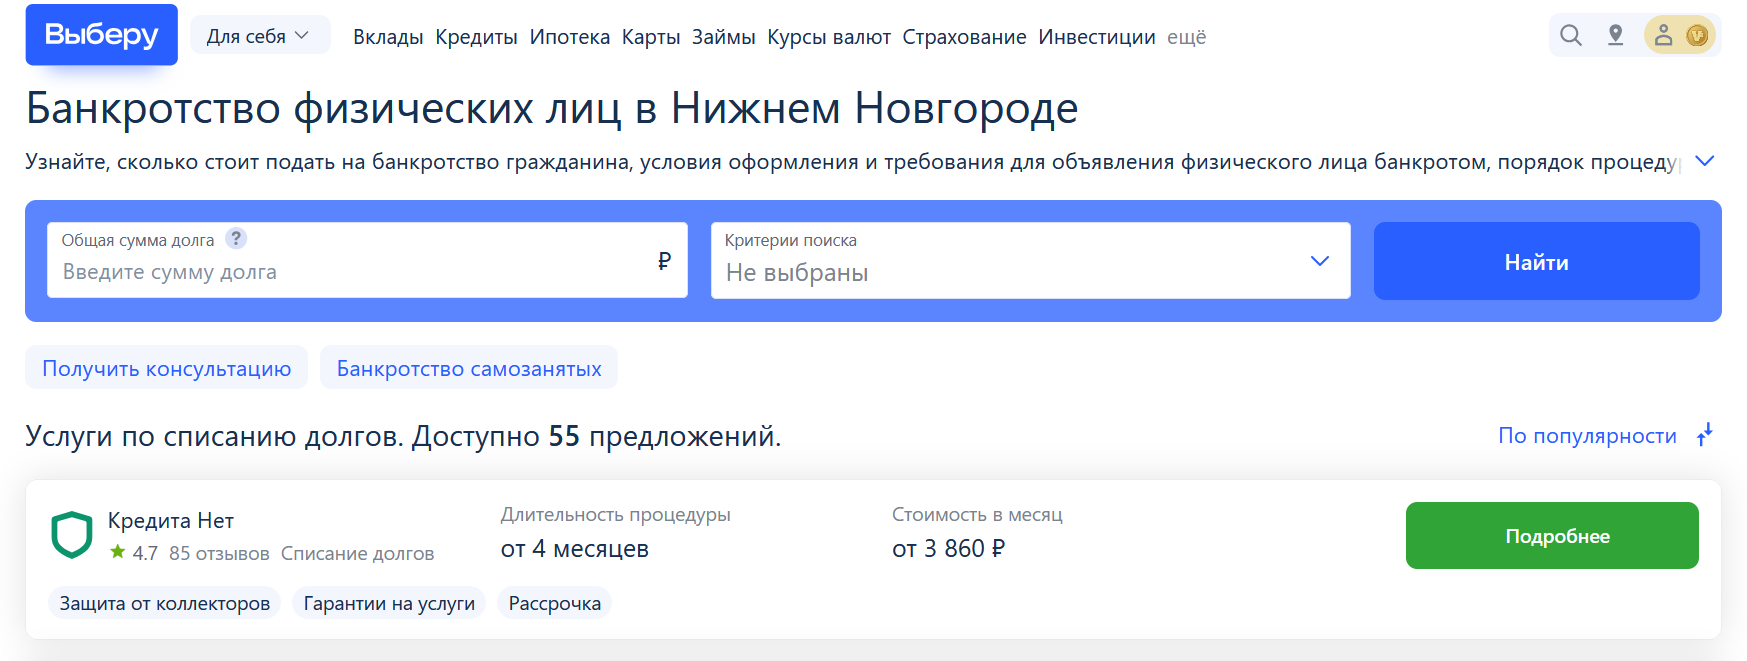Image resolution: width=1747 pixels, height=661 pixels.
Task: Open the 85 отзывов reviews link
Action: click(x=219, y=553)
